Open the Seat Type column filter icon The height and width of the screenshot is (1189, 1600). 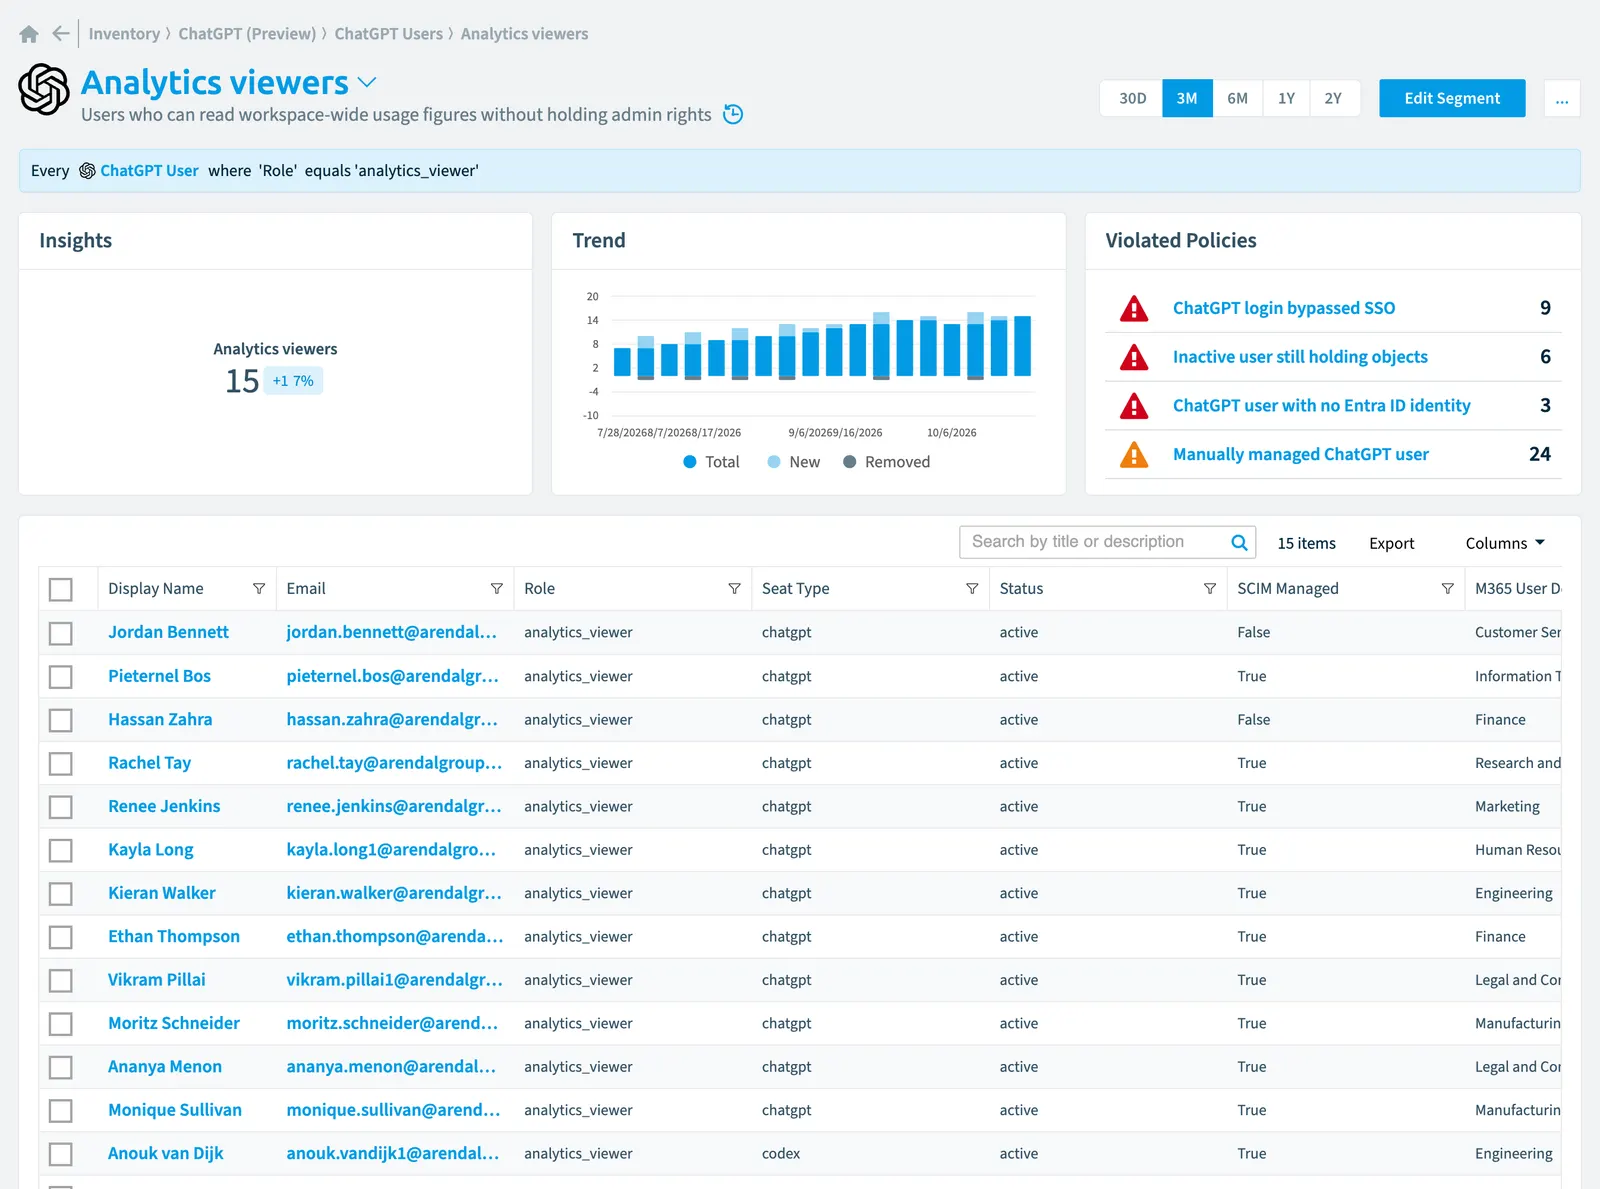972,589
